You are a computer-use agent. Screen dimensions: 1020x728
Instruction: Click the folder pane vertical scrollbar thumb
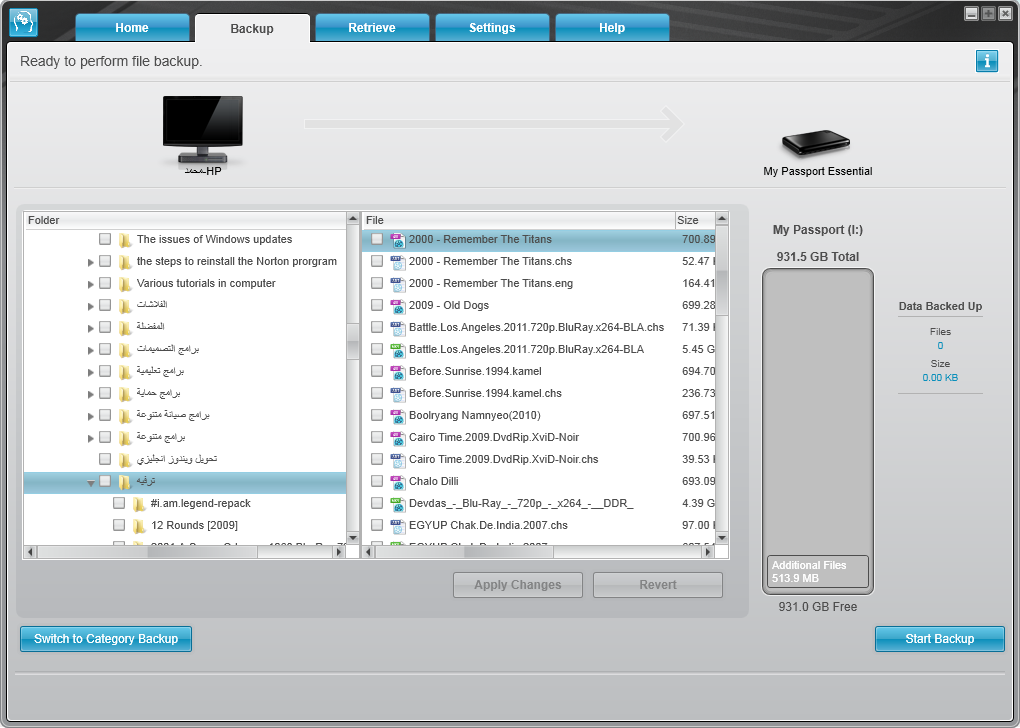pos(353,341)
